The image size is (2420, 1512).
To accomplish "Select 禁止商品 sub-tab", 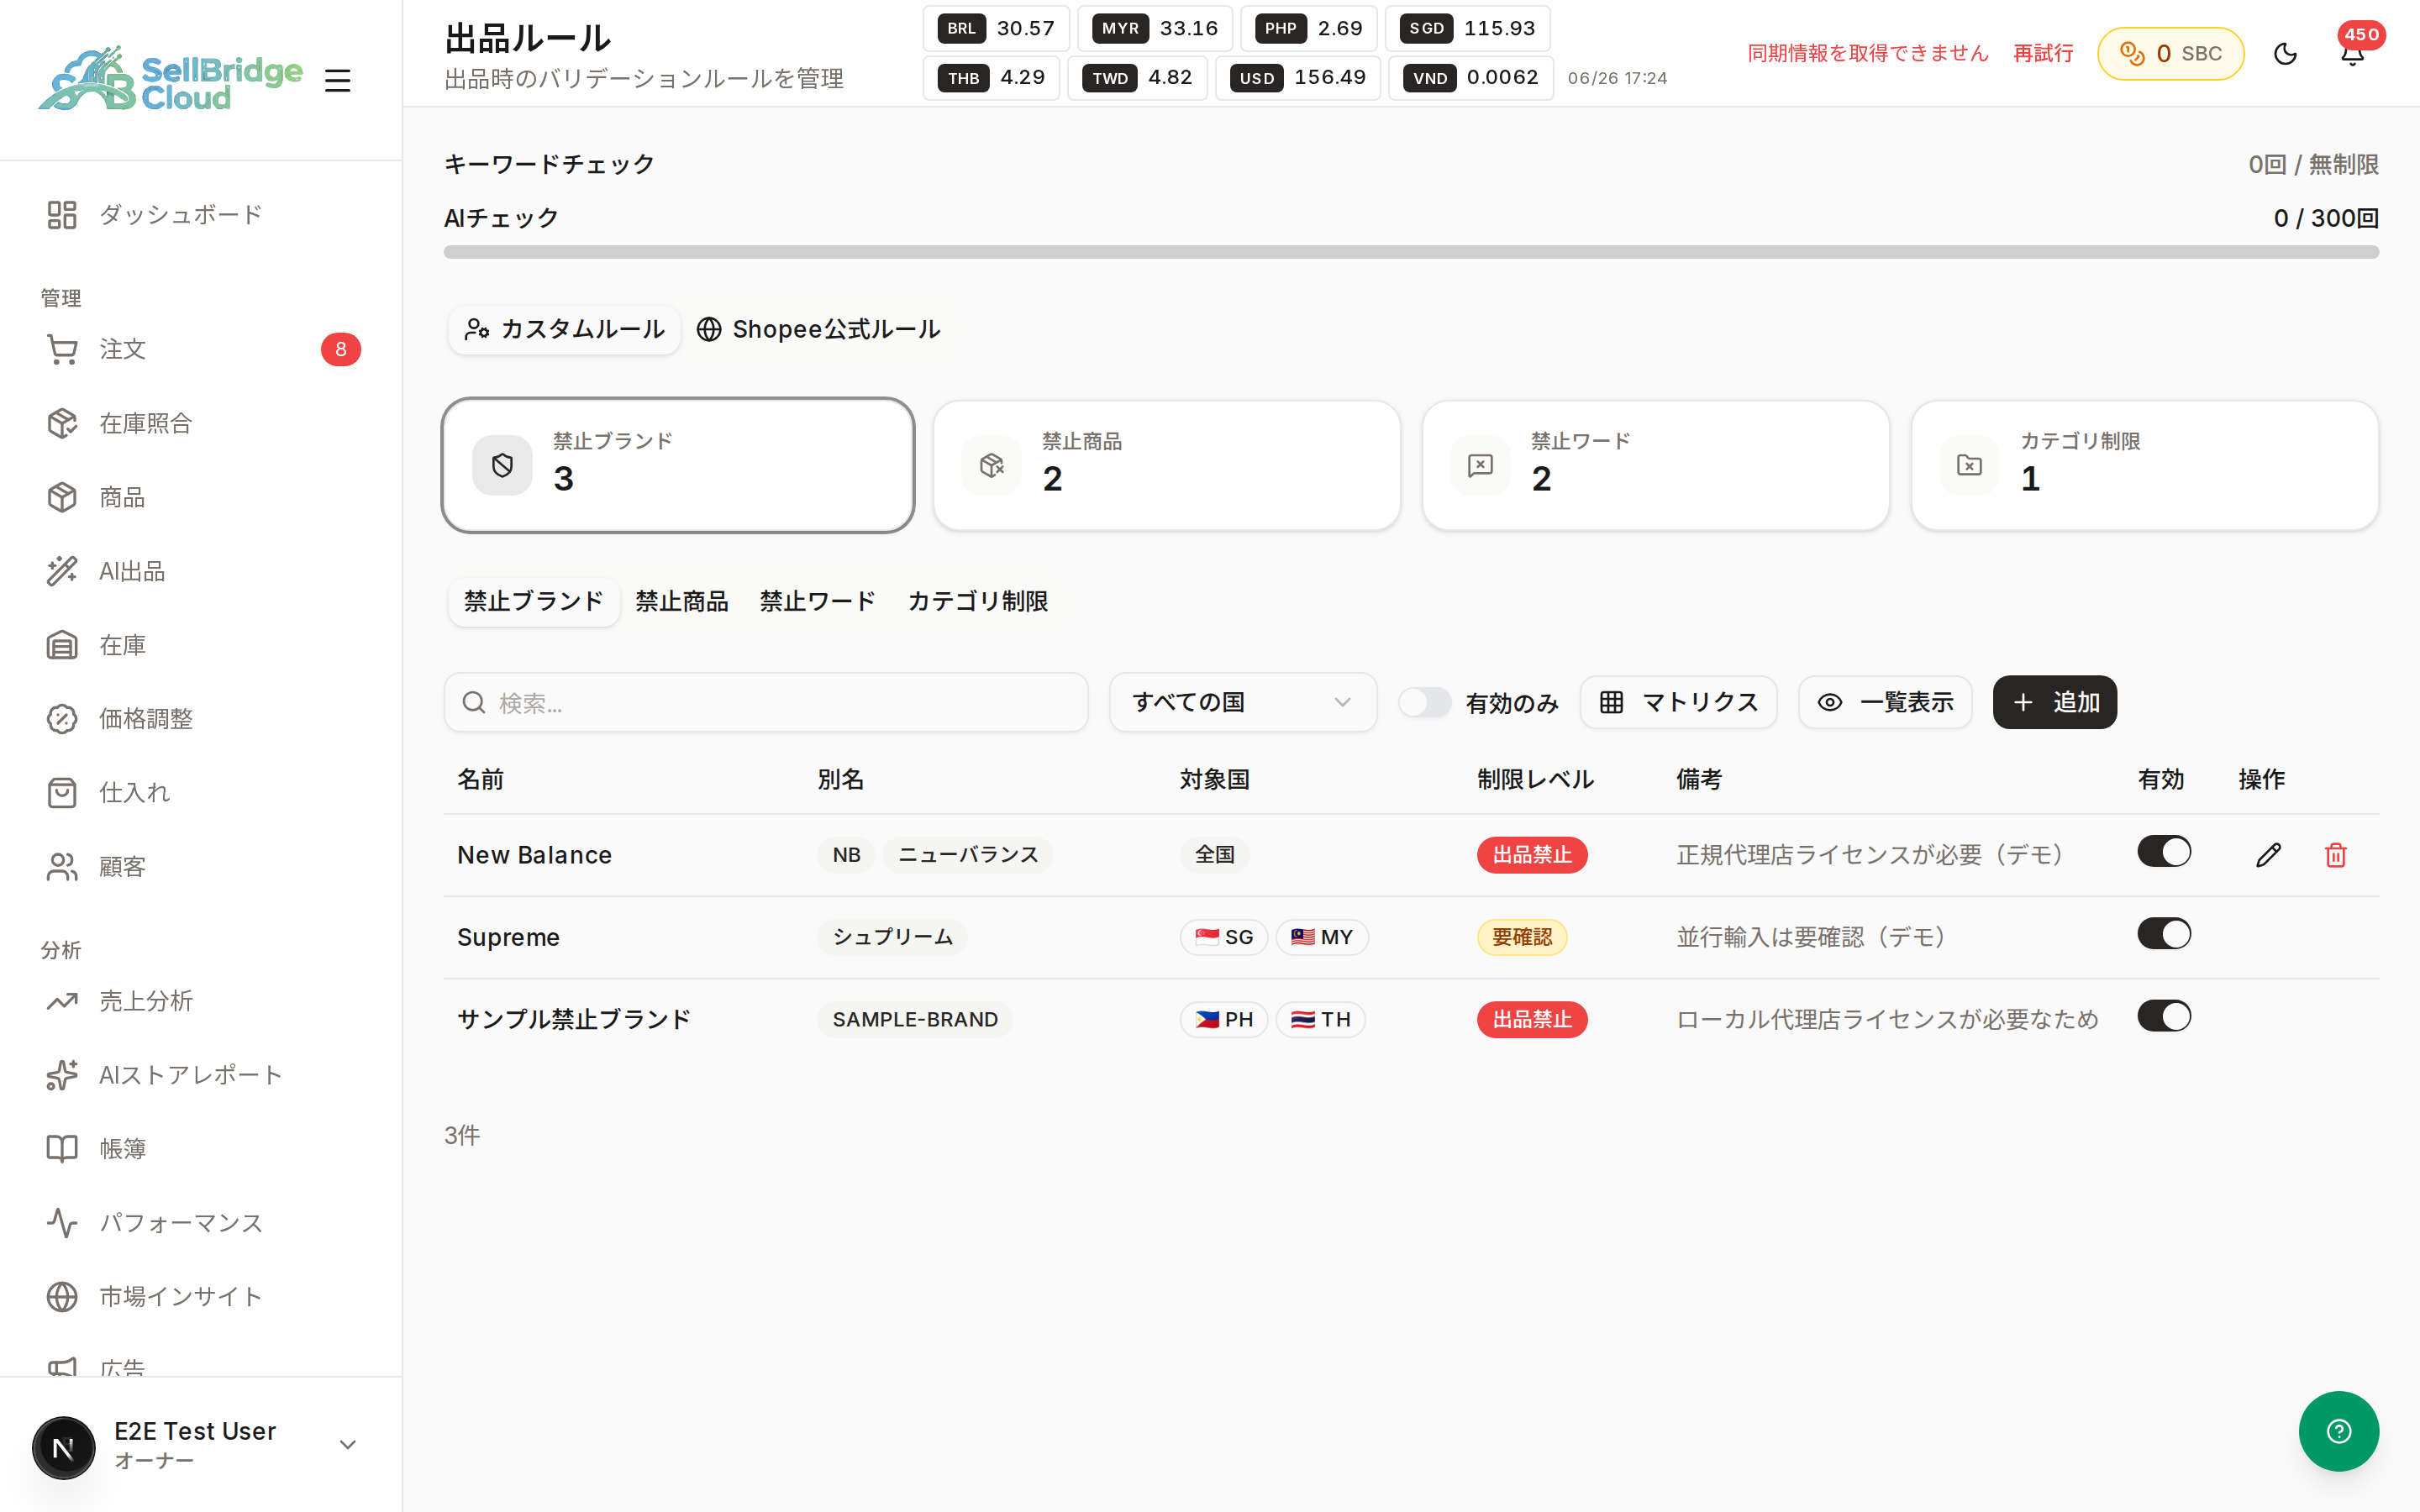I will click(x=682, y=601).
